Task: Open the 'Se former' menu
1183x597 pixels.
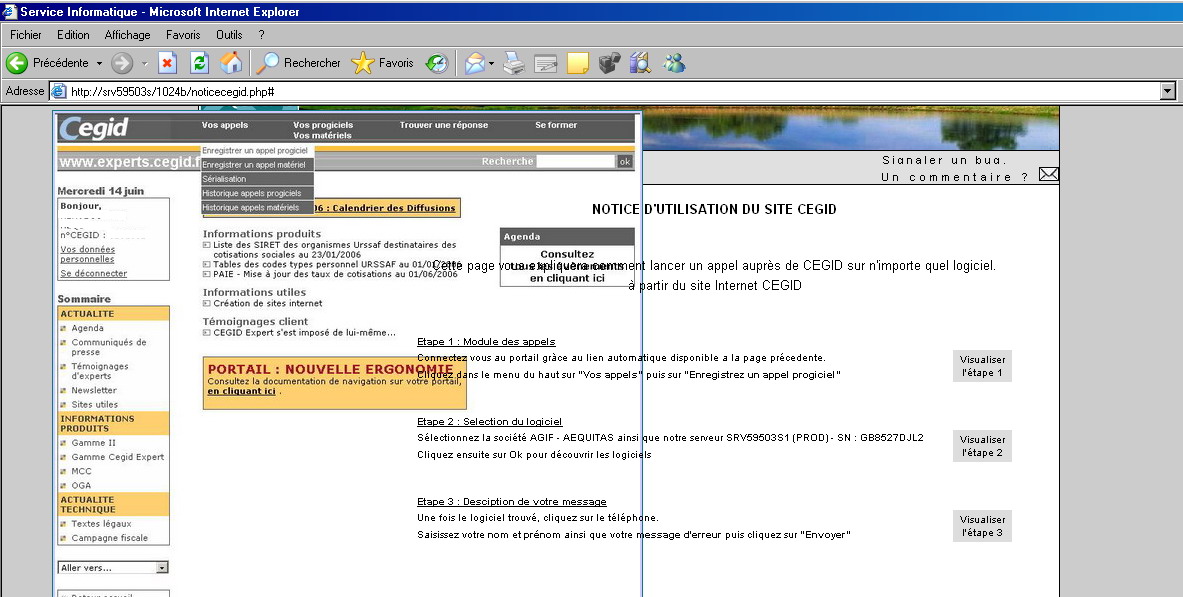Action: point(556,125)
